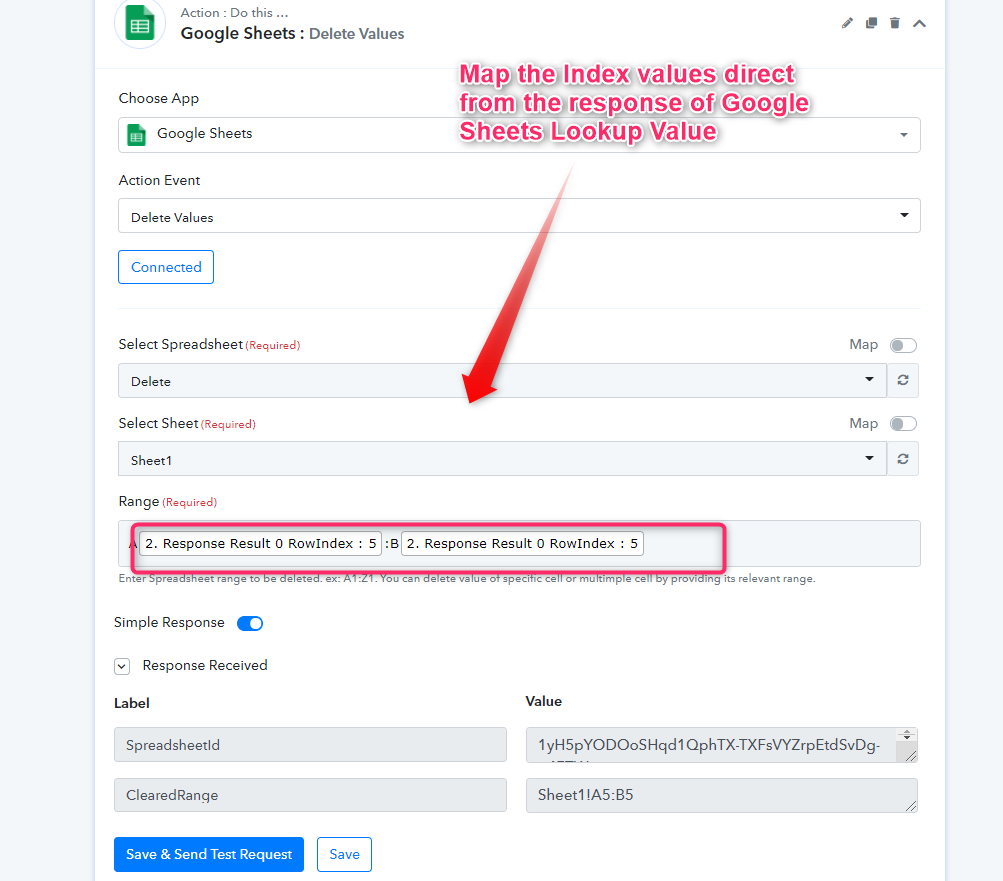Click first Response Result 0 RowIndex tag
Screen dimensions: 1003x881
[260, 543]
